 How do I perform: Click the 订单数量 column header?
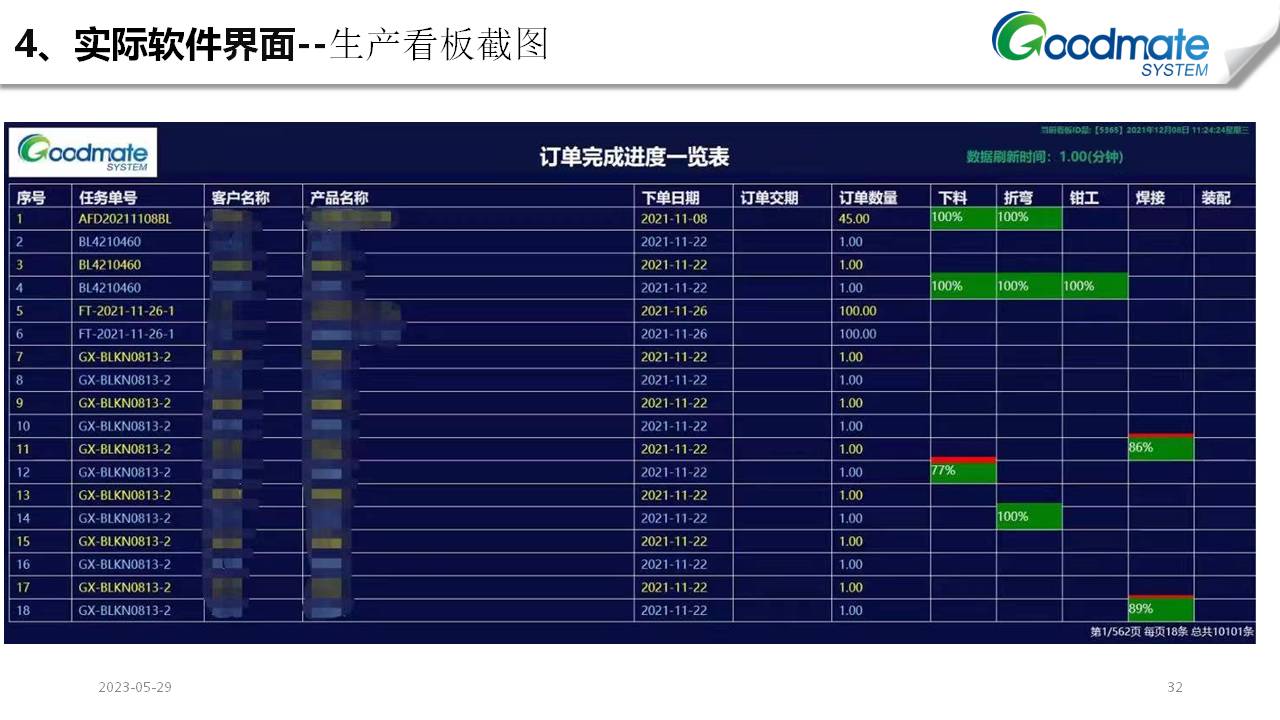[868, 198]
